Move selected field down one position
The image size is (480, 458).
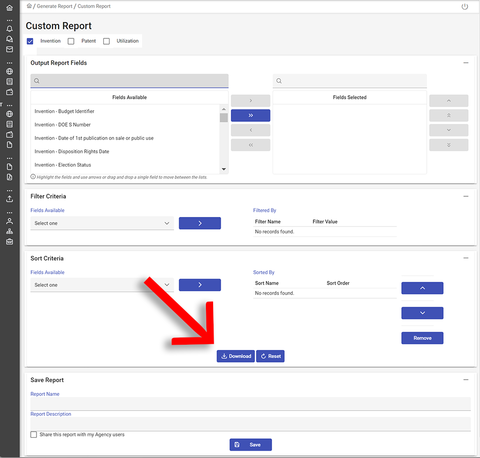pos(449,130)
